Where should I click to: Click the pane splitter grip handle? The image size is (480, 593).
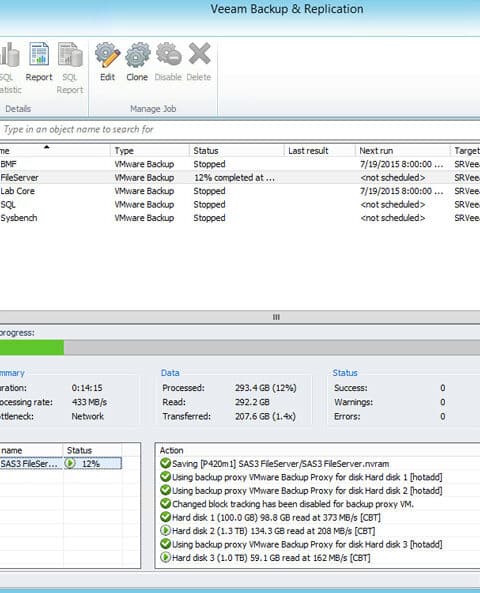(x=276, y=317)
